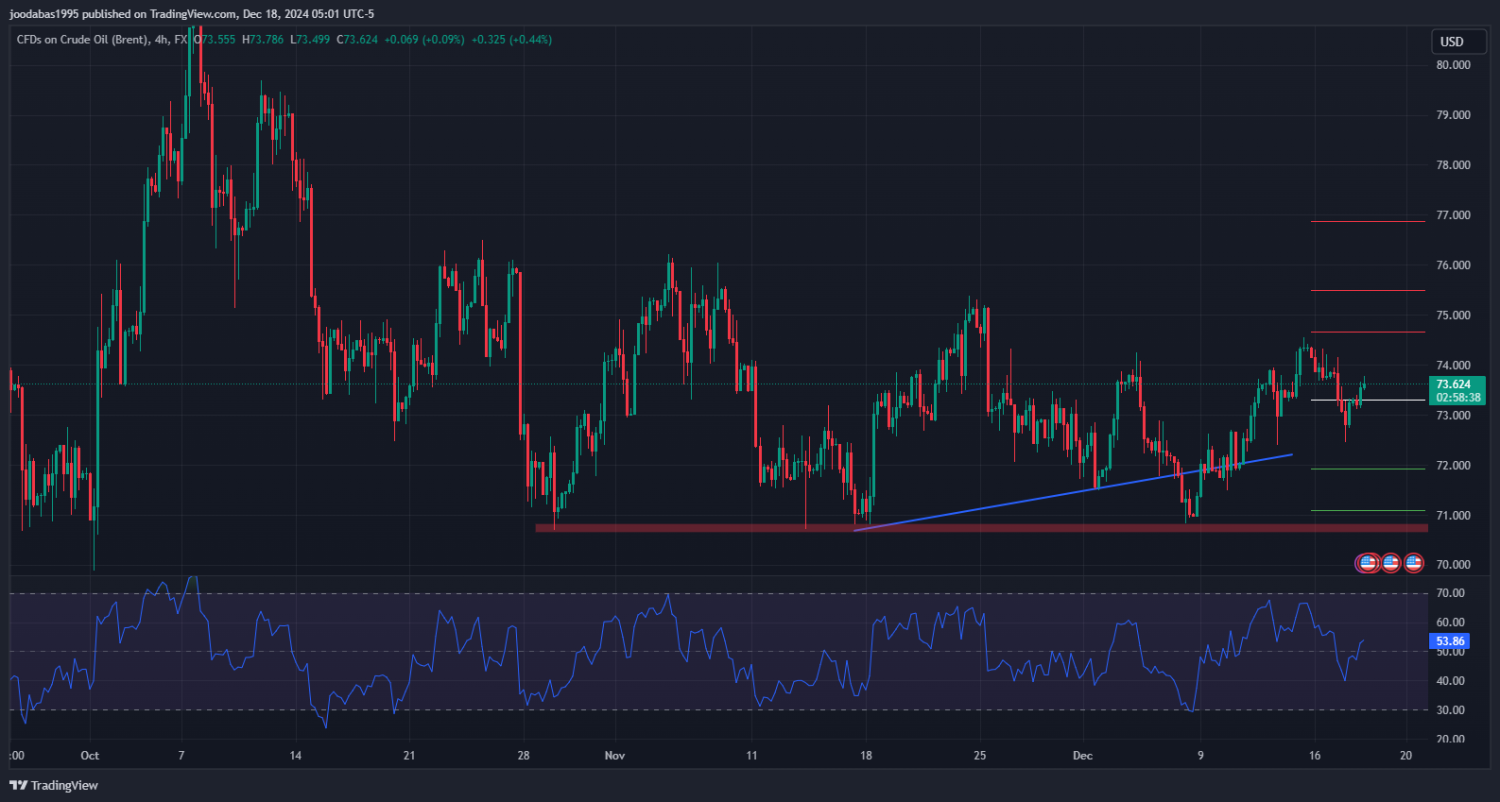Image resolution: width=1500 pixels, height=802 pixels.
Task: Select the upper green line near 72.000
Action: point(1368,469)
